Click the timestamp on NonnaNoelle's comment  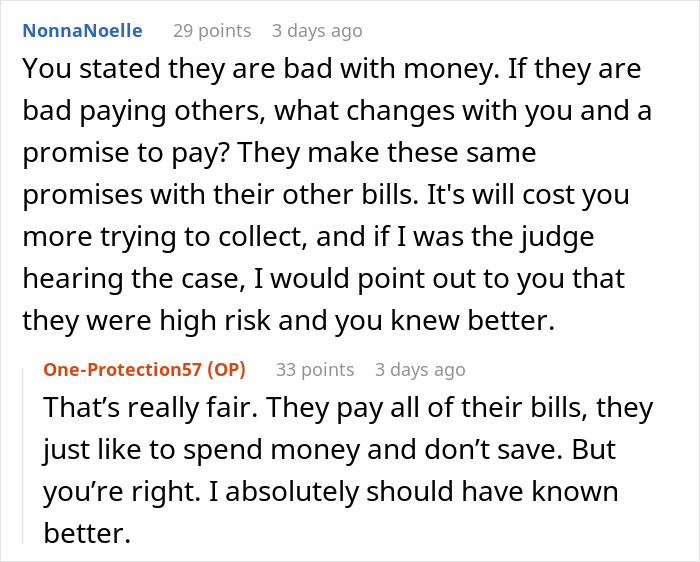coord(316,31)
